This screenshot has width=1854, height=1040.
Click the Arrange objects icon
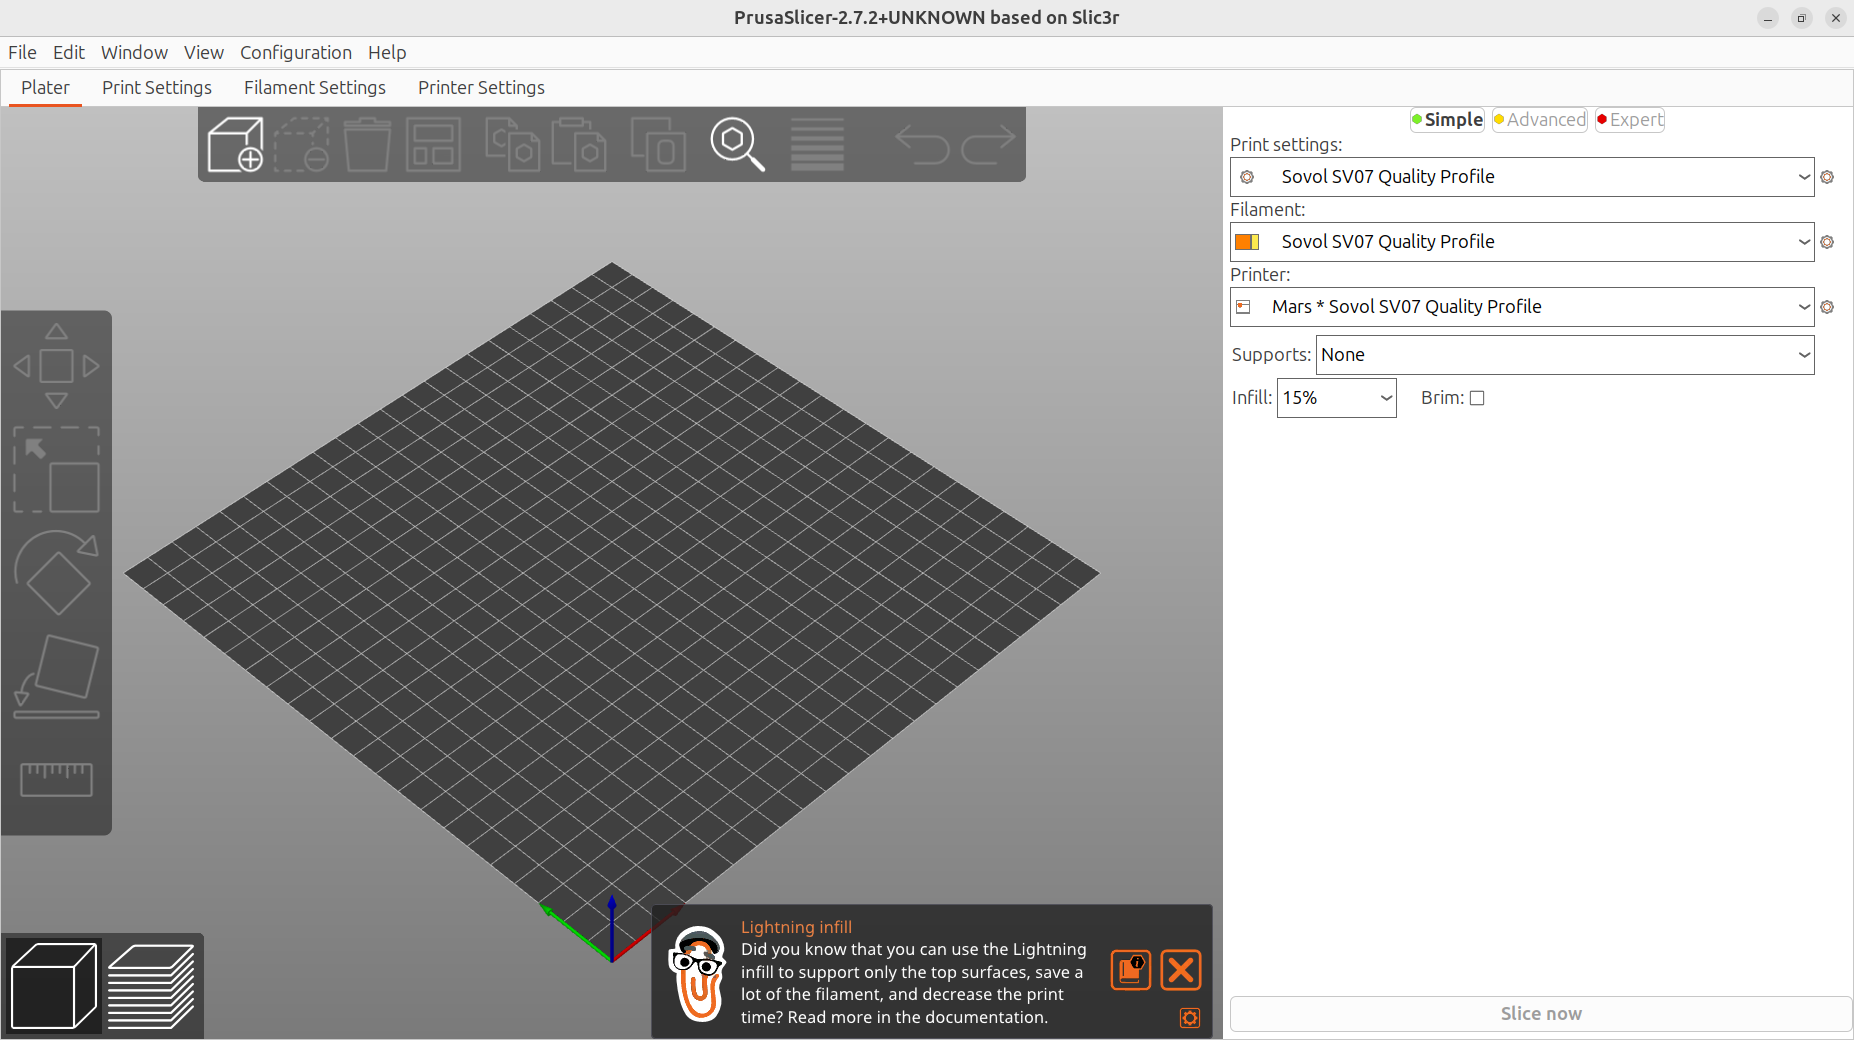pos(433,145)
